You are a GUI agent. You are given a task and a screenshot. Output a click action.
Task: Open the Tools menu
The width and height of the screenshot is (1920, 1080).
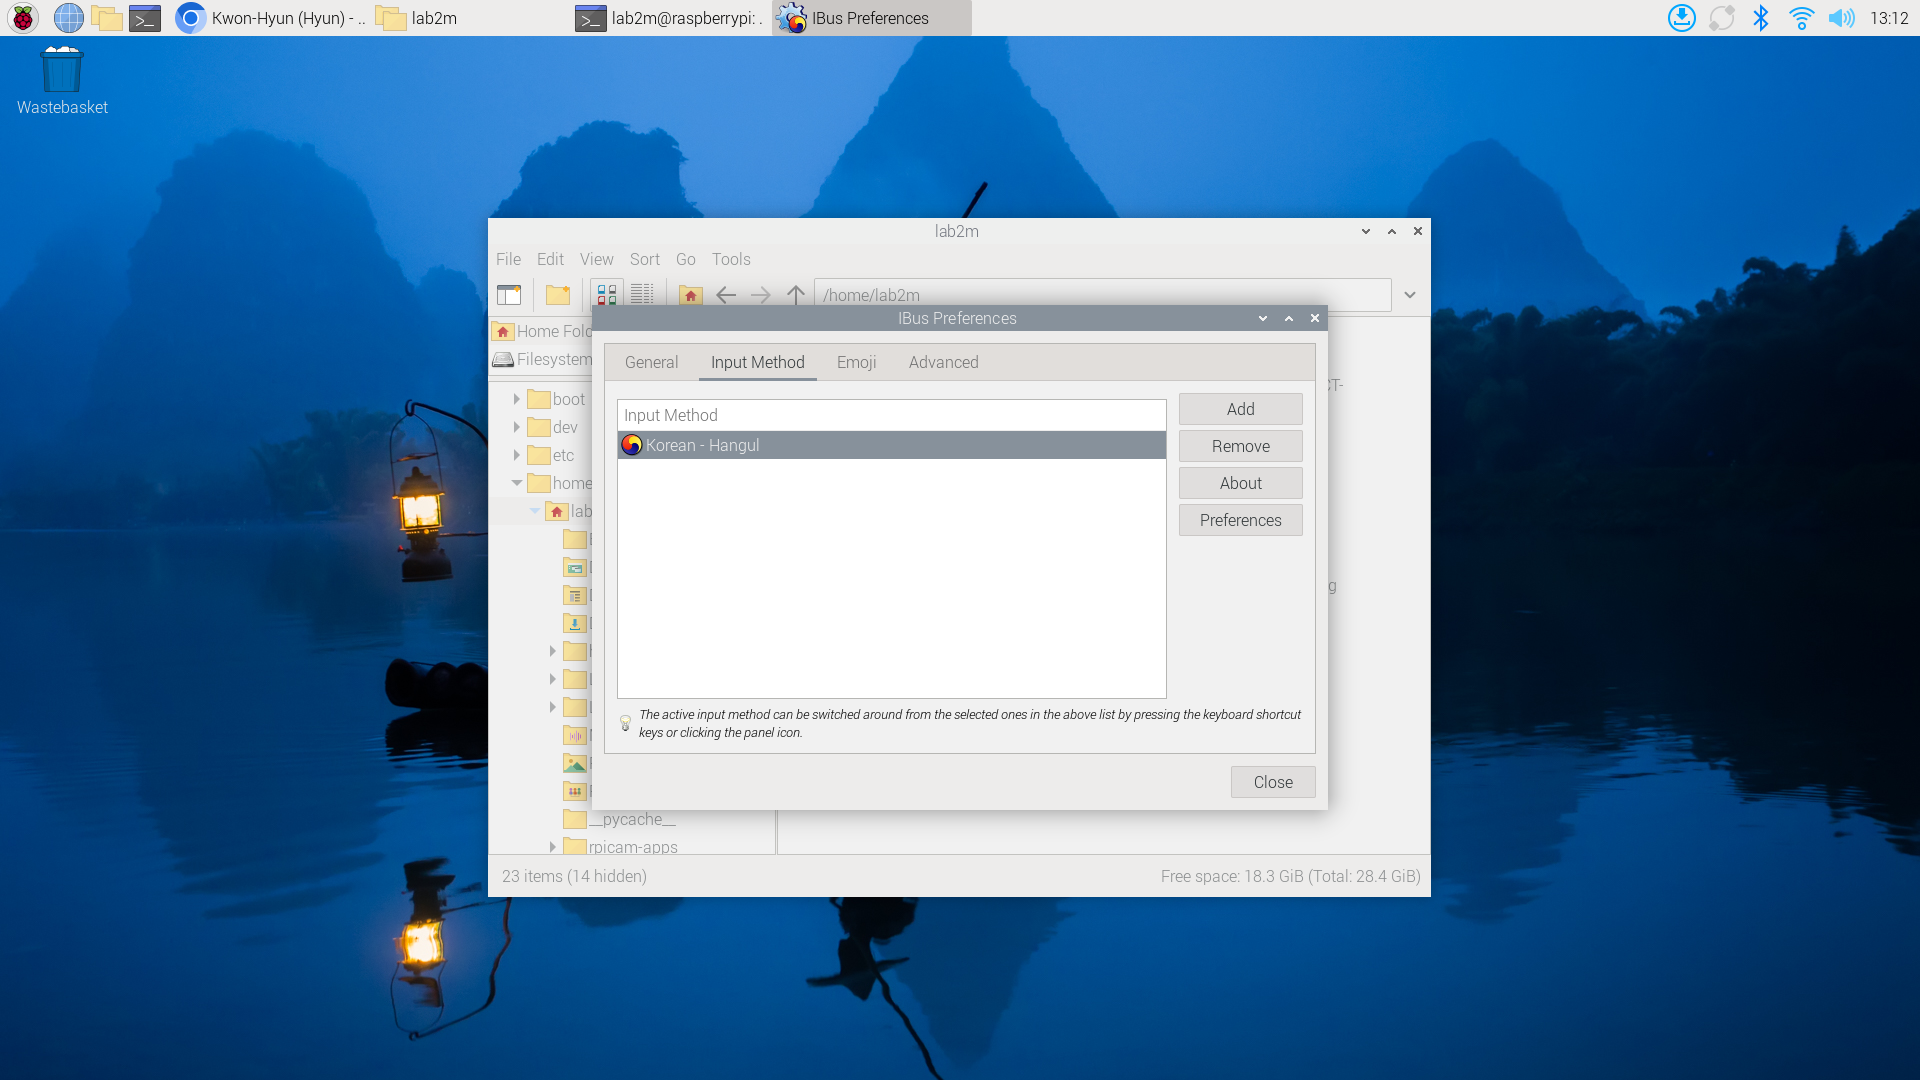731,259
